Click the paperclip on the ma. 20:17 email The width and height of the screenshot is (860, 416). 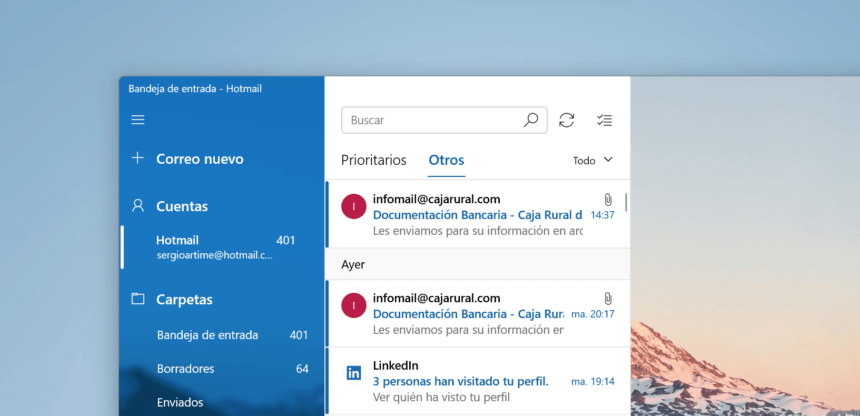(608, 299)
